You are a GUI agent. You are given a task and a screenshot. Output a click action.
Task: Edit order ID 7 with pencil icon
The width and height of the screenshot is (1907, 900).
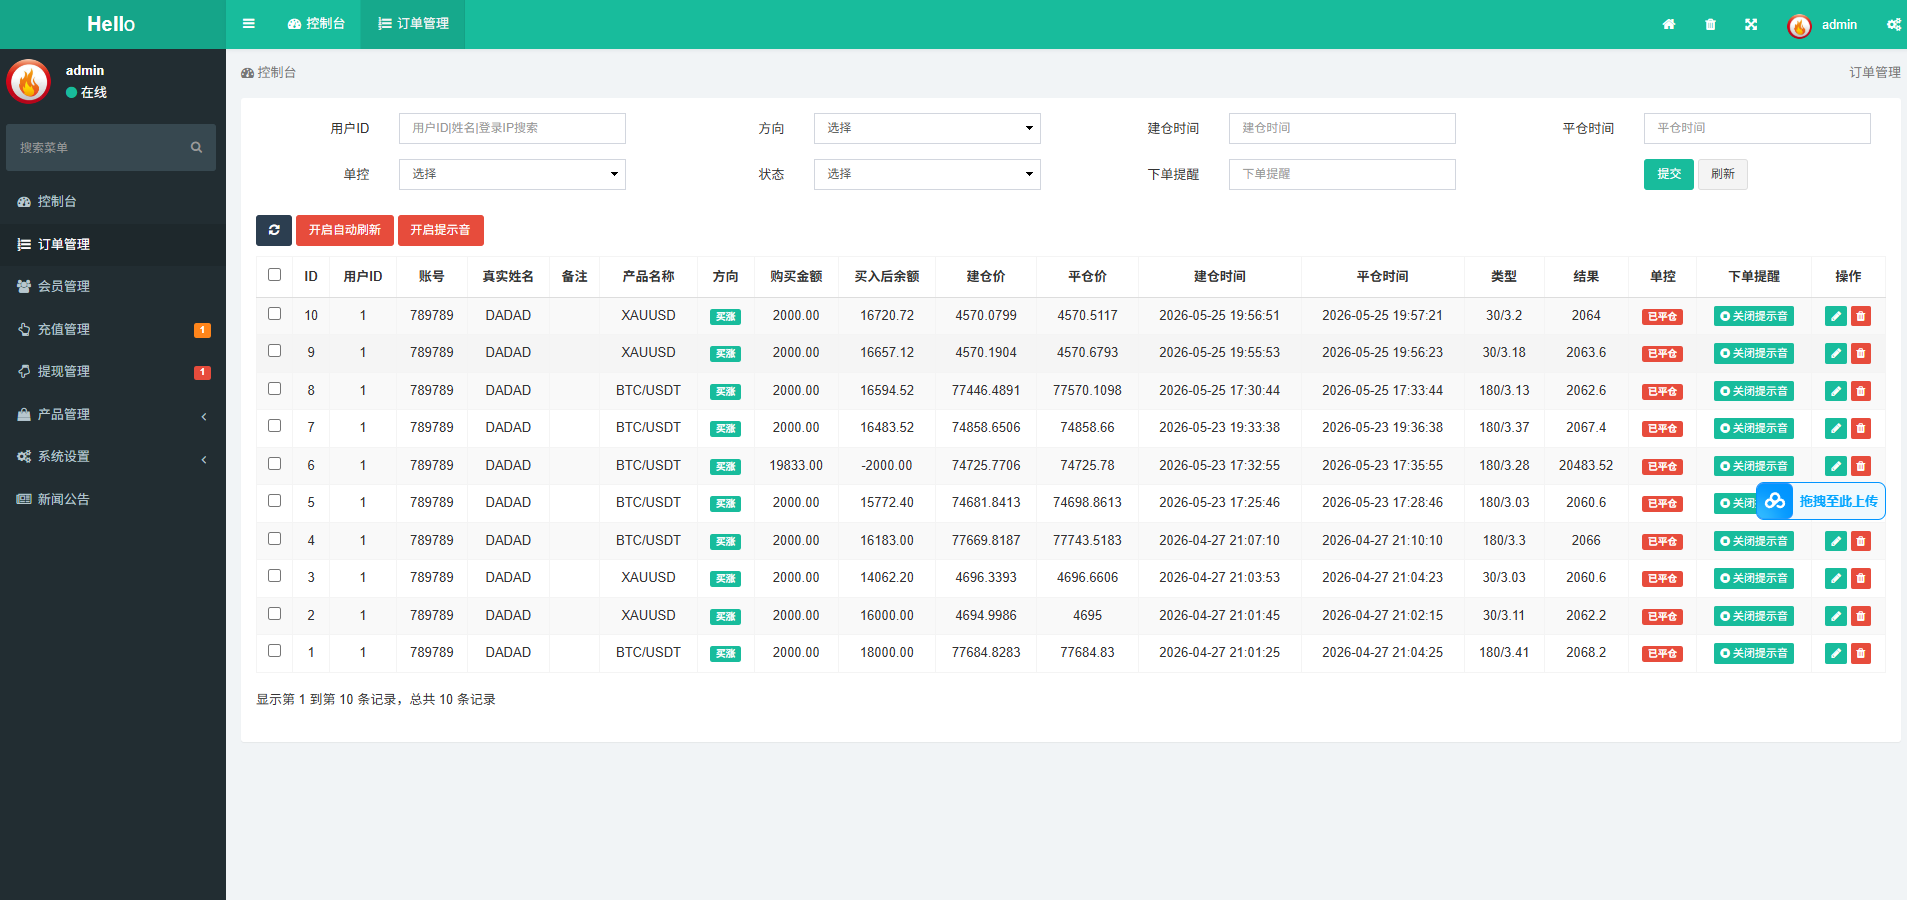click(x=1836, y=428)
